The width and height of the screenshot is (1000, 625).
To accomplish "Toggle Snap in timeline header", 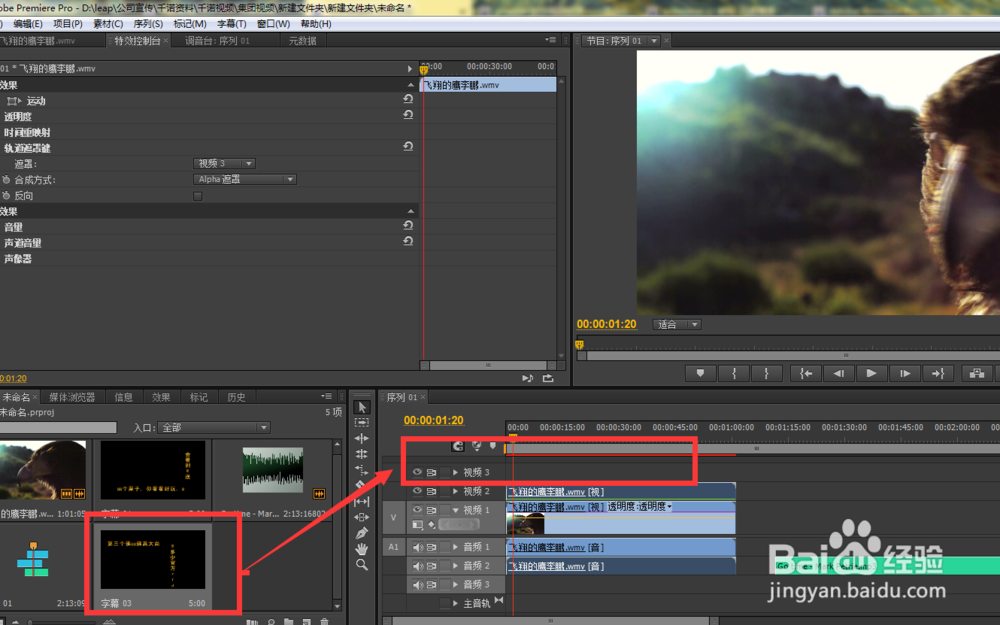I will 458,446.
